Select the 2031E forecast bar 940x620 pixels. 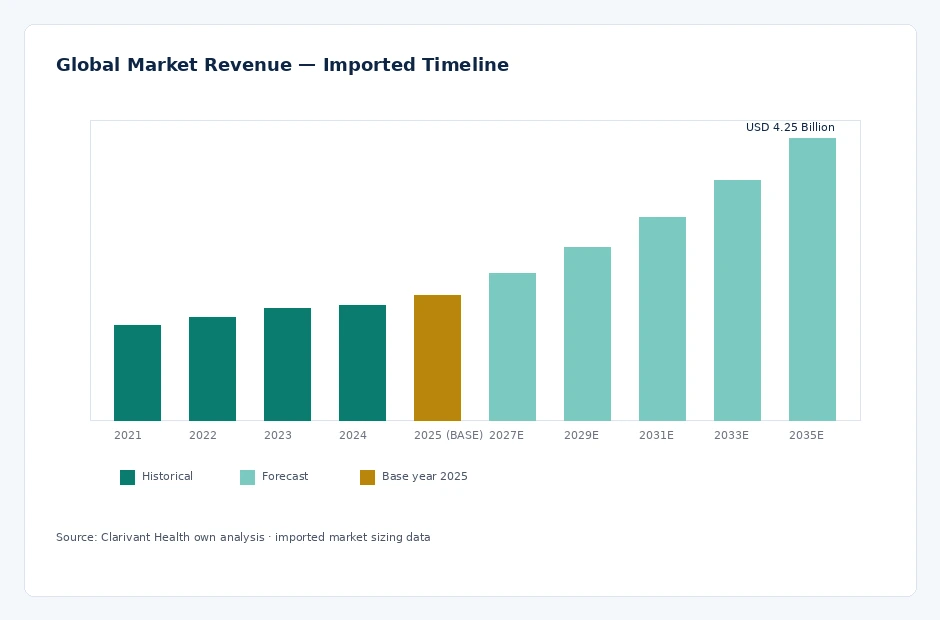pos(662,319)
